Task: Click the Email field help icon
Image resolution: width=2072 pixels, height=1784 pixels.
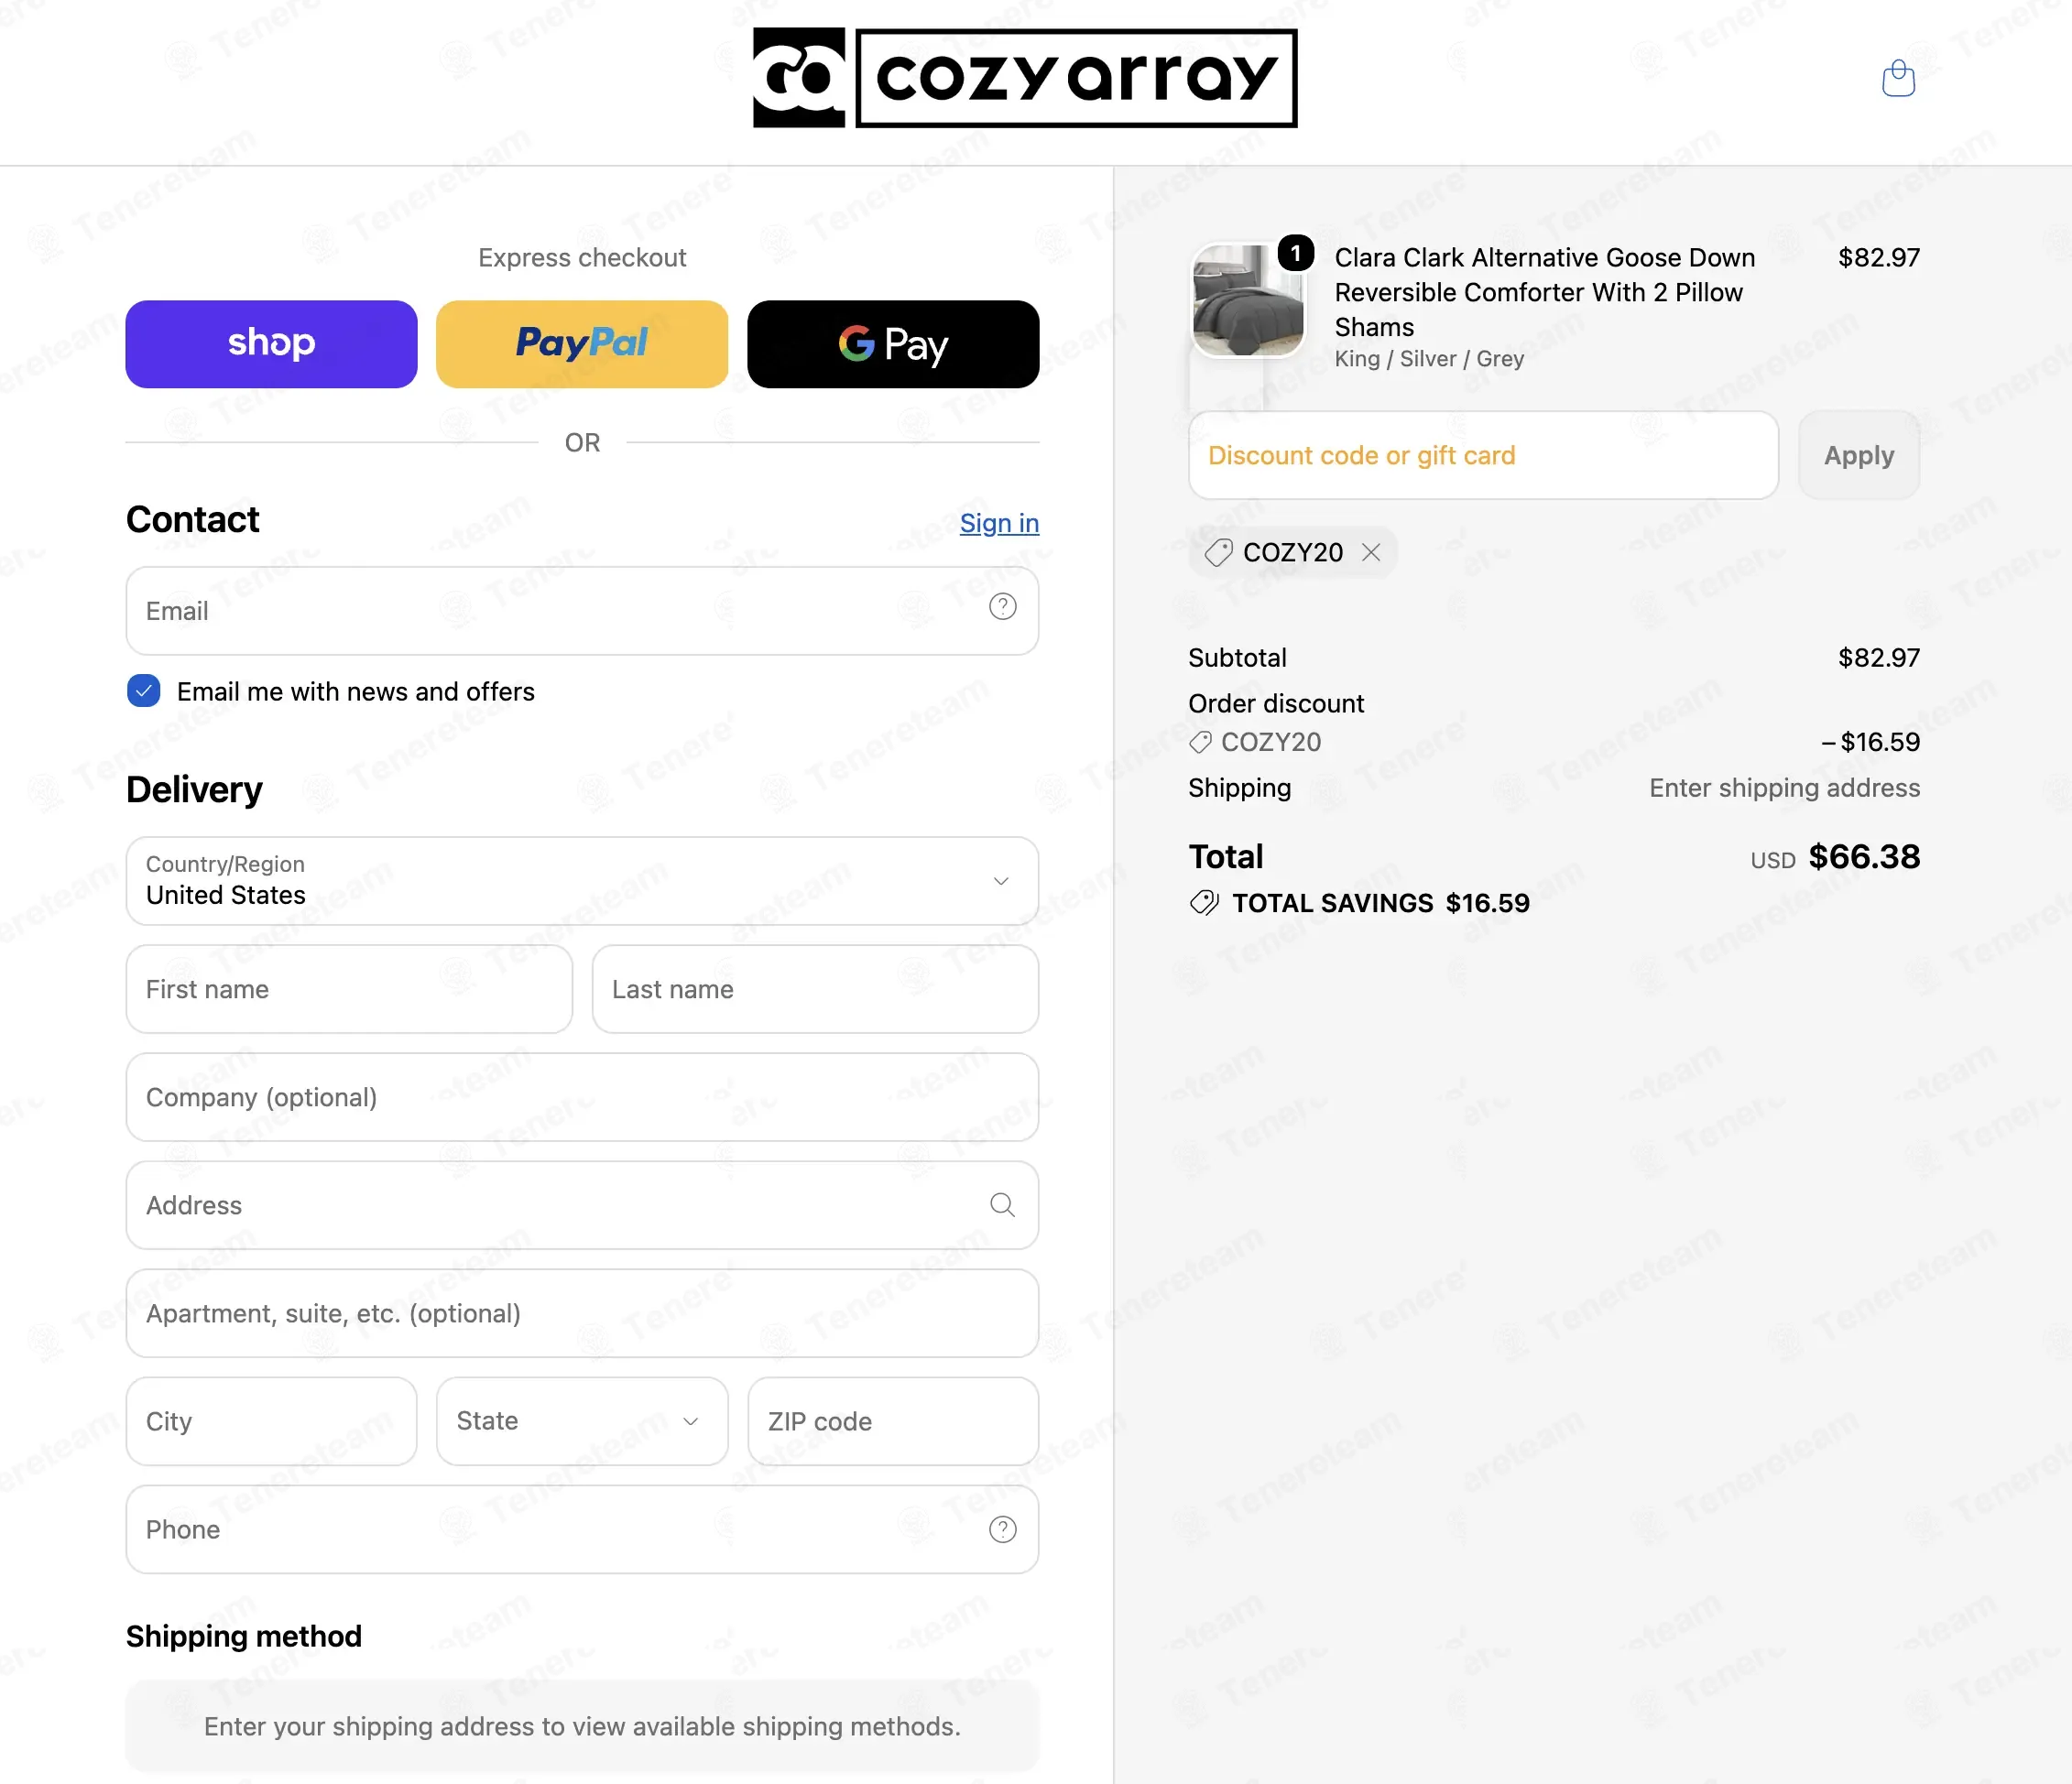Action: pos(1002,607)
